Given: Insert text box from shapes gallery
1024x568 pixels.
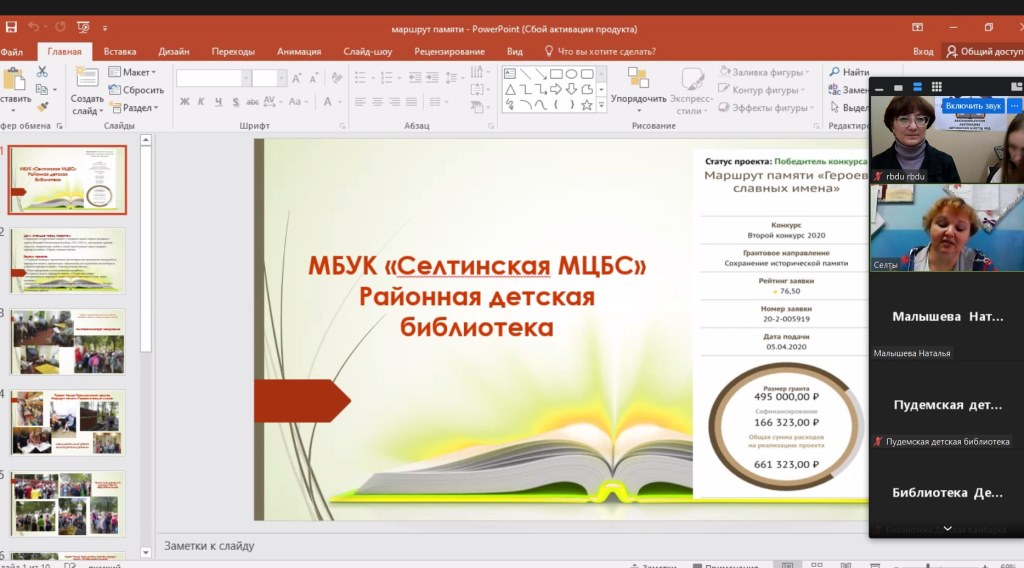Looking at the screenshot, I should (x=510, y=74).
